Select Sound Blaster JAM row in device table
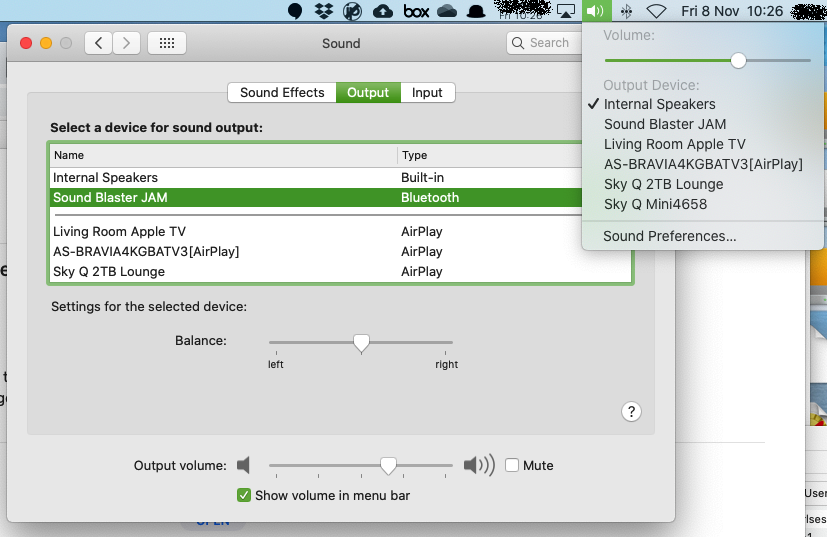This screenshot has width=827, height=537. pyautogui.click(x=316, y=198)
